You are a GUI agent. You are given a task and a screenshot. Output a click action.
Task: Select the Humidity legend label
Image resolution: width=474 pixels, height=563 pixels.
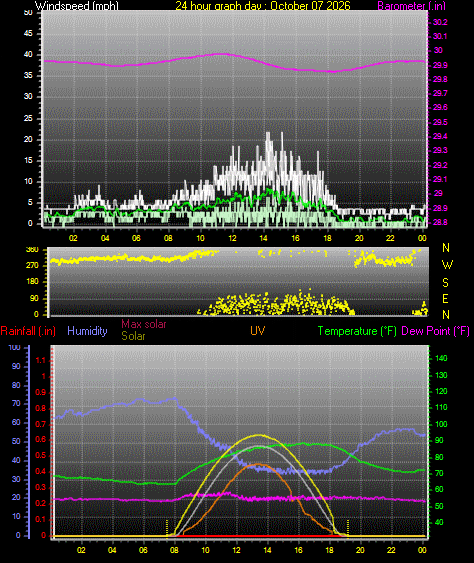[87, 331]
